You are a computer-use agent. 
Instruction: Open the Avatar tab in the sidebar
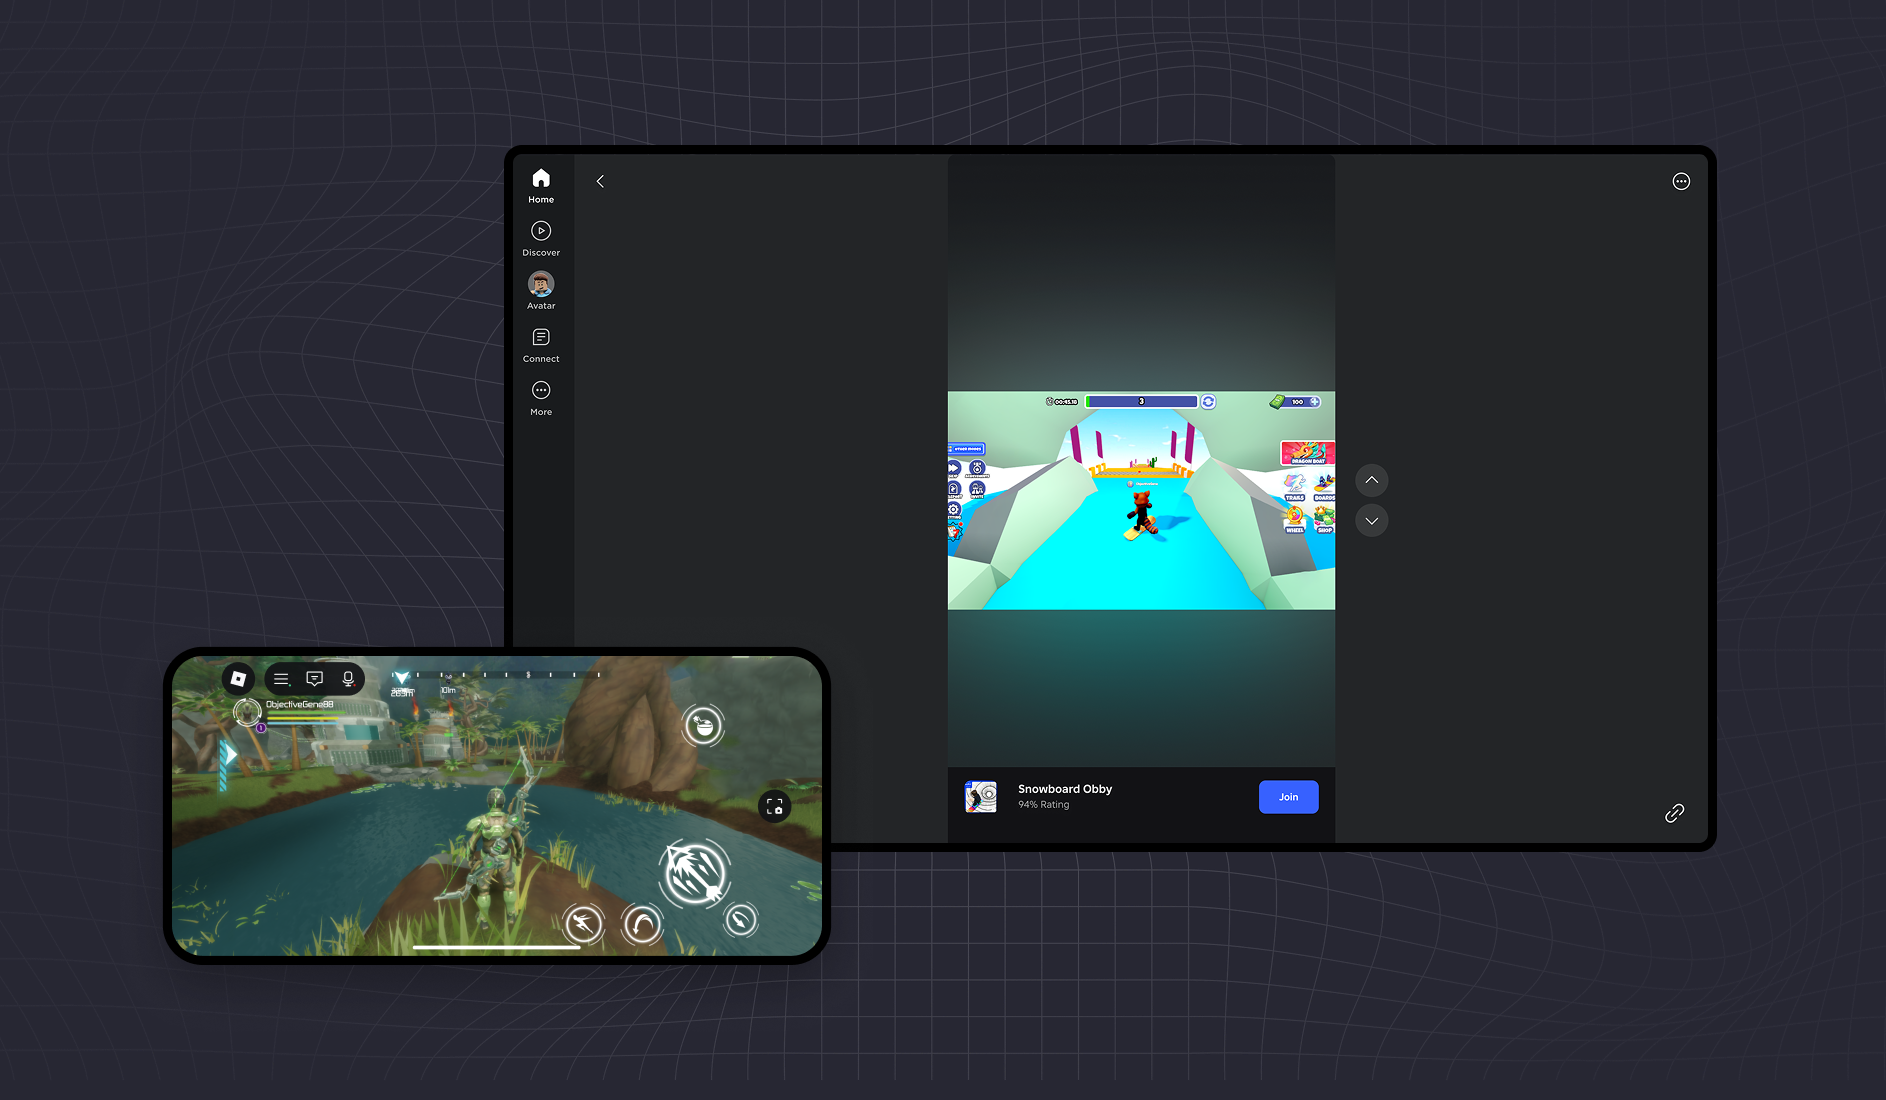pos(541,291)
